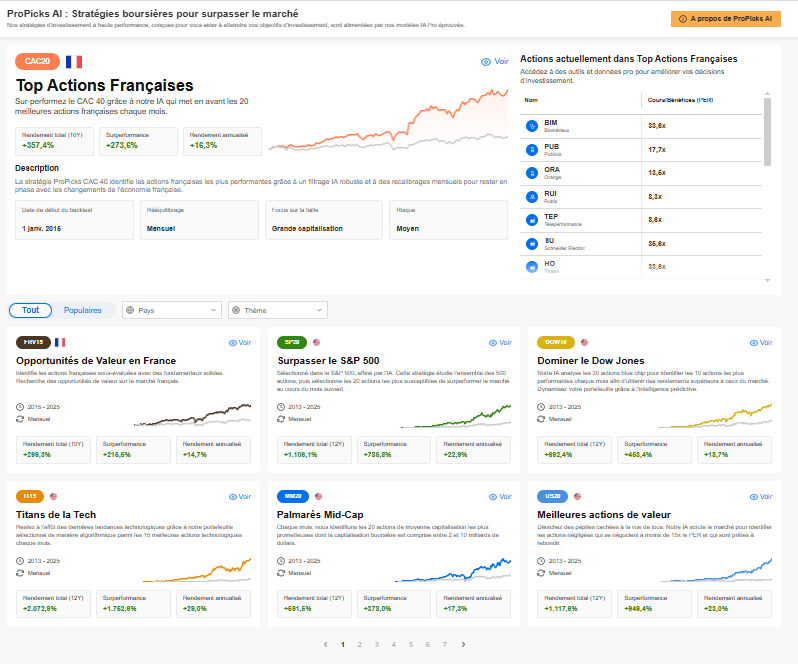This screenshot has width=798, height=664.
Task: Click the Schneider Electric SU icon
Action: point(532,242)
